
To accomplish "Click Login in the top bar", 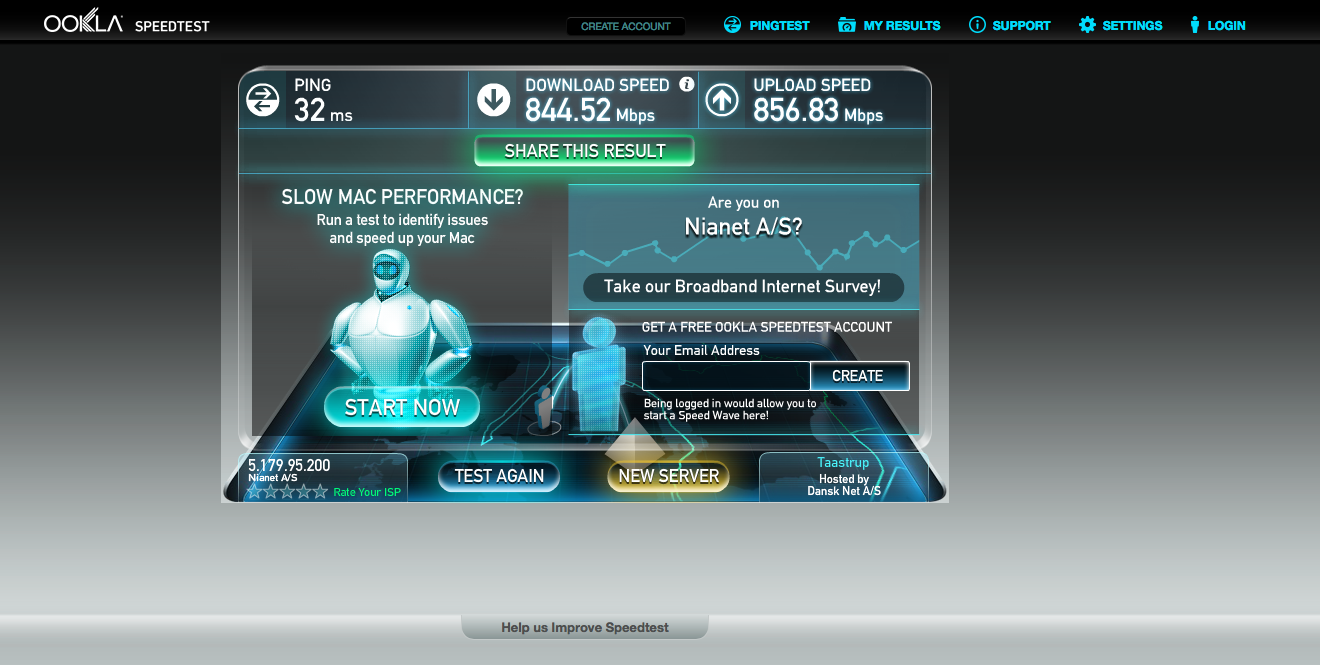I will 1216,25.
